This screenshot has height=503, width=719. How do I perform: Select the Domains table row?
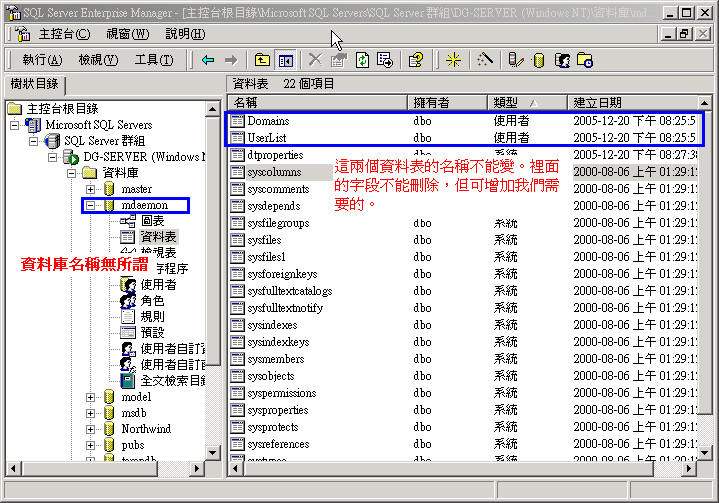click(x=268, y=121)
